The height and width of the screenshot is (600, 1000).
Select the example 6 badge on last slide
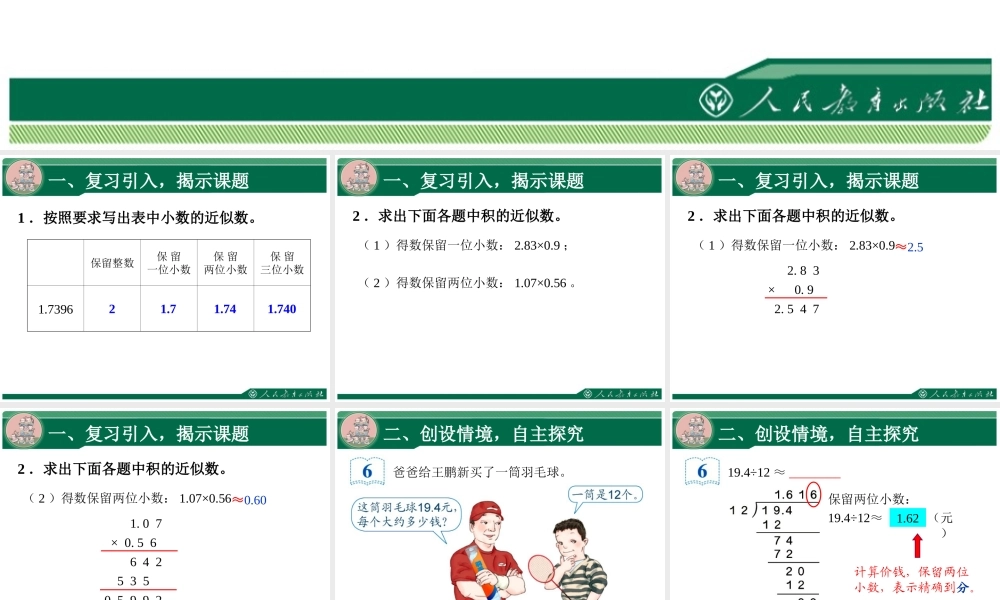[700, 468]
